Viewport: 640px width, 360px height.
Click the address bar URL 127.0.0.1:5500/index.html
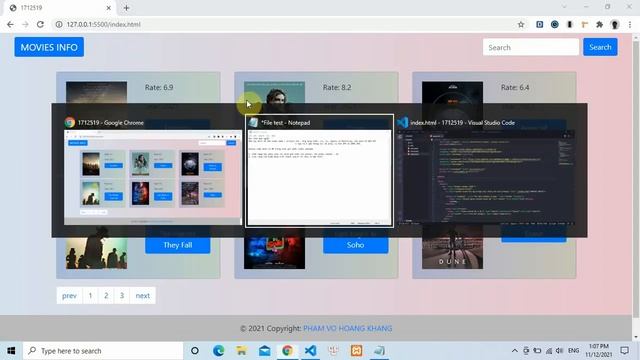(103, 24)
